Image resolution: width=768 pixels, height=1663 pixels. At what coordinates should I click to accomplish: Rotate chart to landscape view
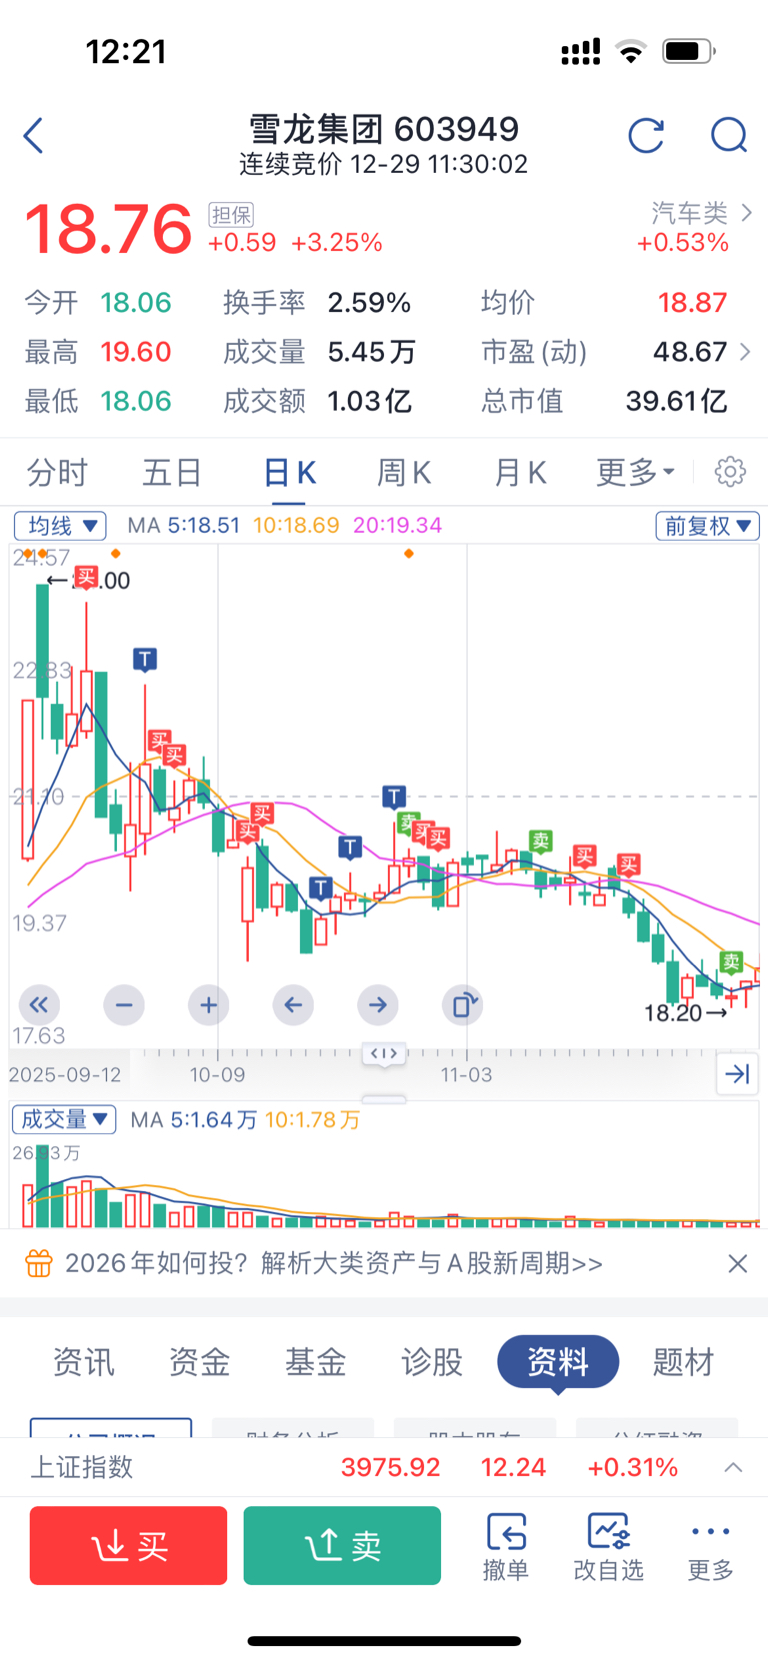[462, 1004]
